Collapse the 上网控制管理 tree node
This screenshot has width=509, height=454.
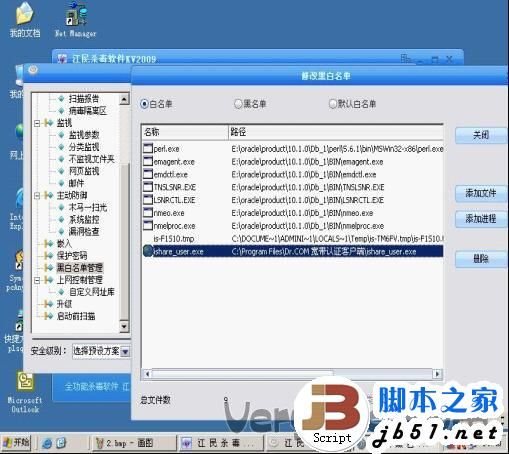point(37,280)
